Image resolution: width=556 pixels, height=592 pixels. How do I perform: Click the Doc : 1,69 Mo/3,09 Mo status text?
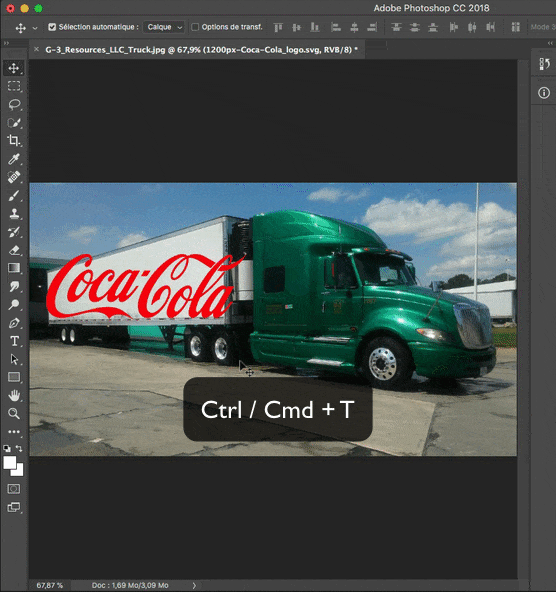[x=130, y=586]
